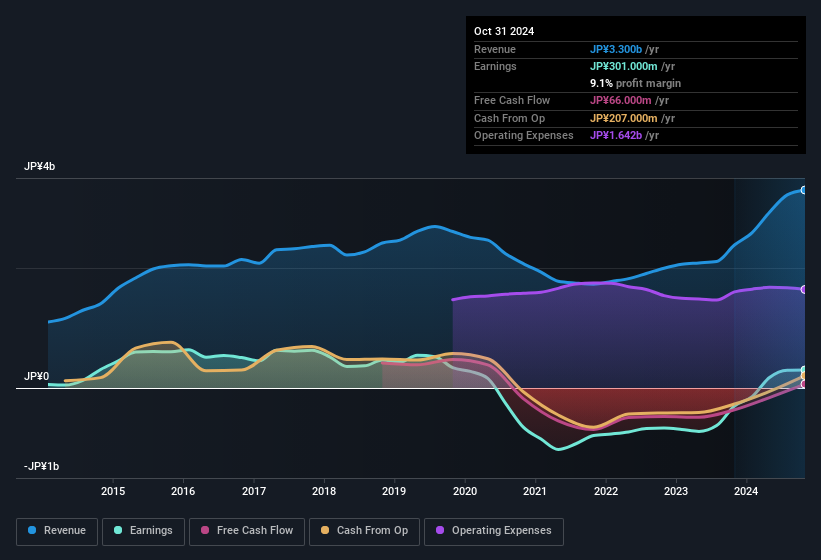Click the Oct 31 2024 tooltip date

[x=504, y=31]
